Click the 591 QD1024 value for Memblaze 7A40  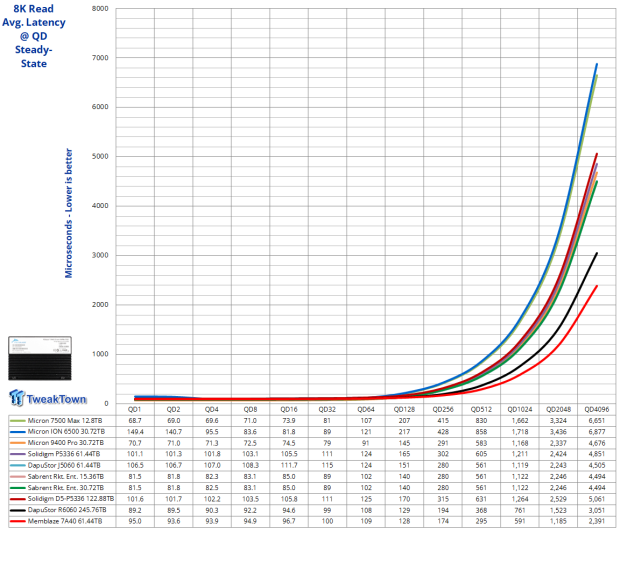tap(520, 521)
